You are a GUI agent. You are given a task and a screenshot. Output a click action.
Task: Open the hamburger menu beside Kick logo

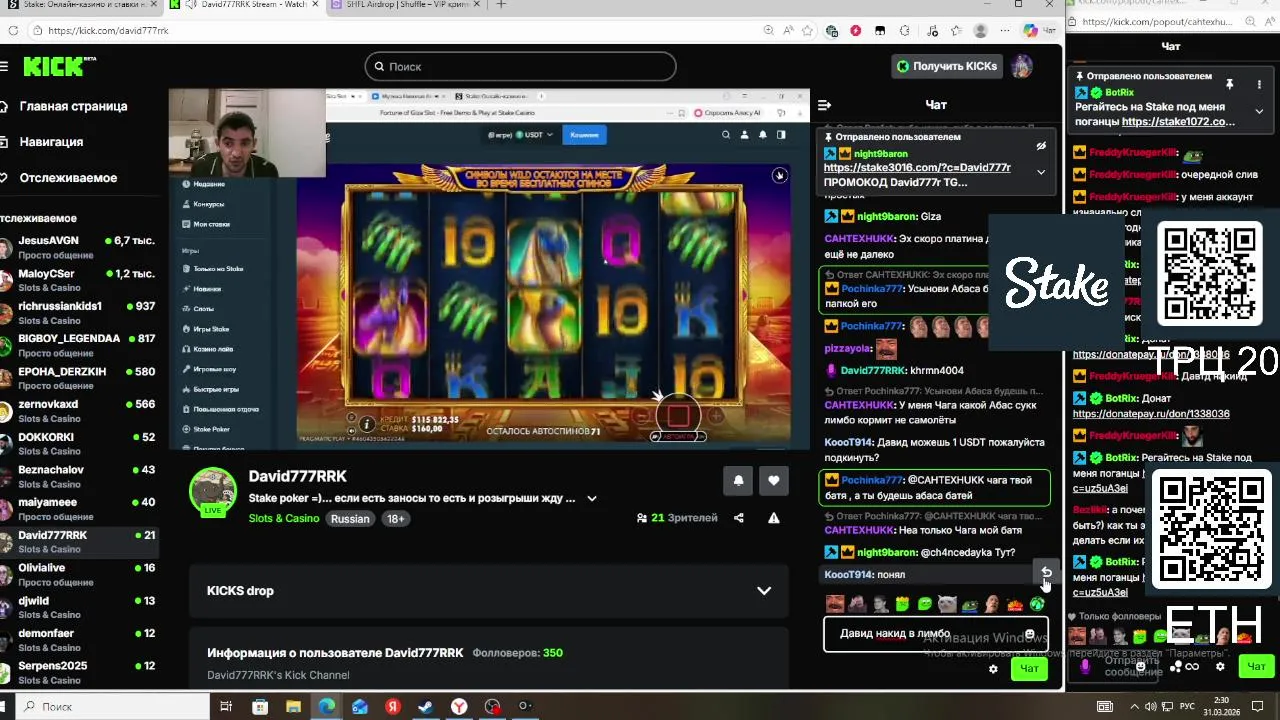(5, 67)
